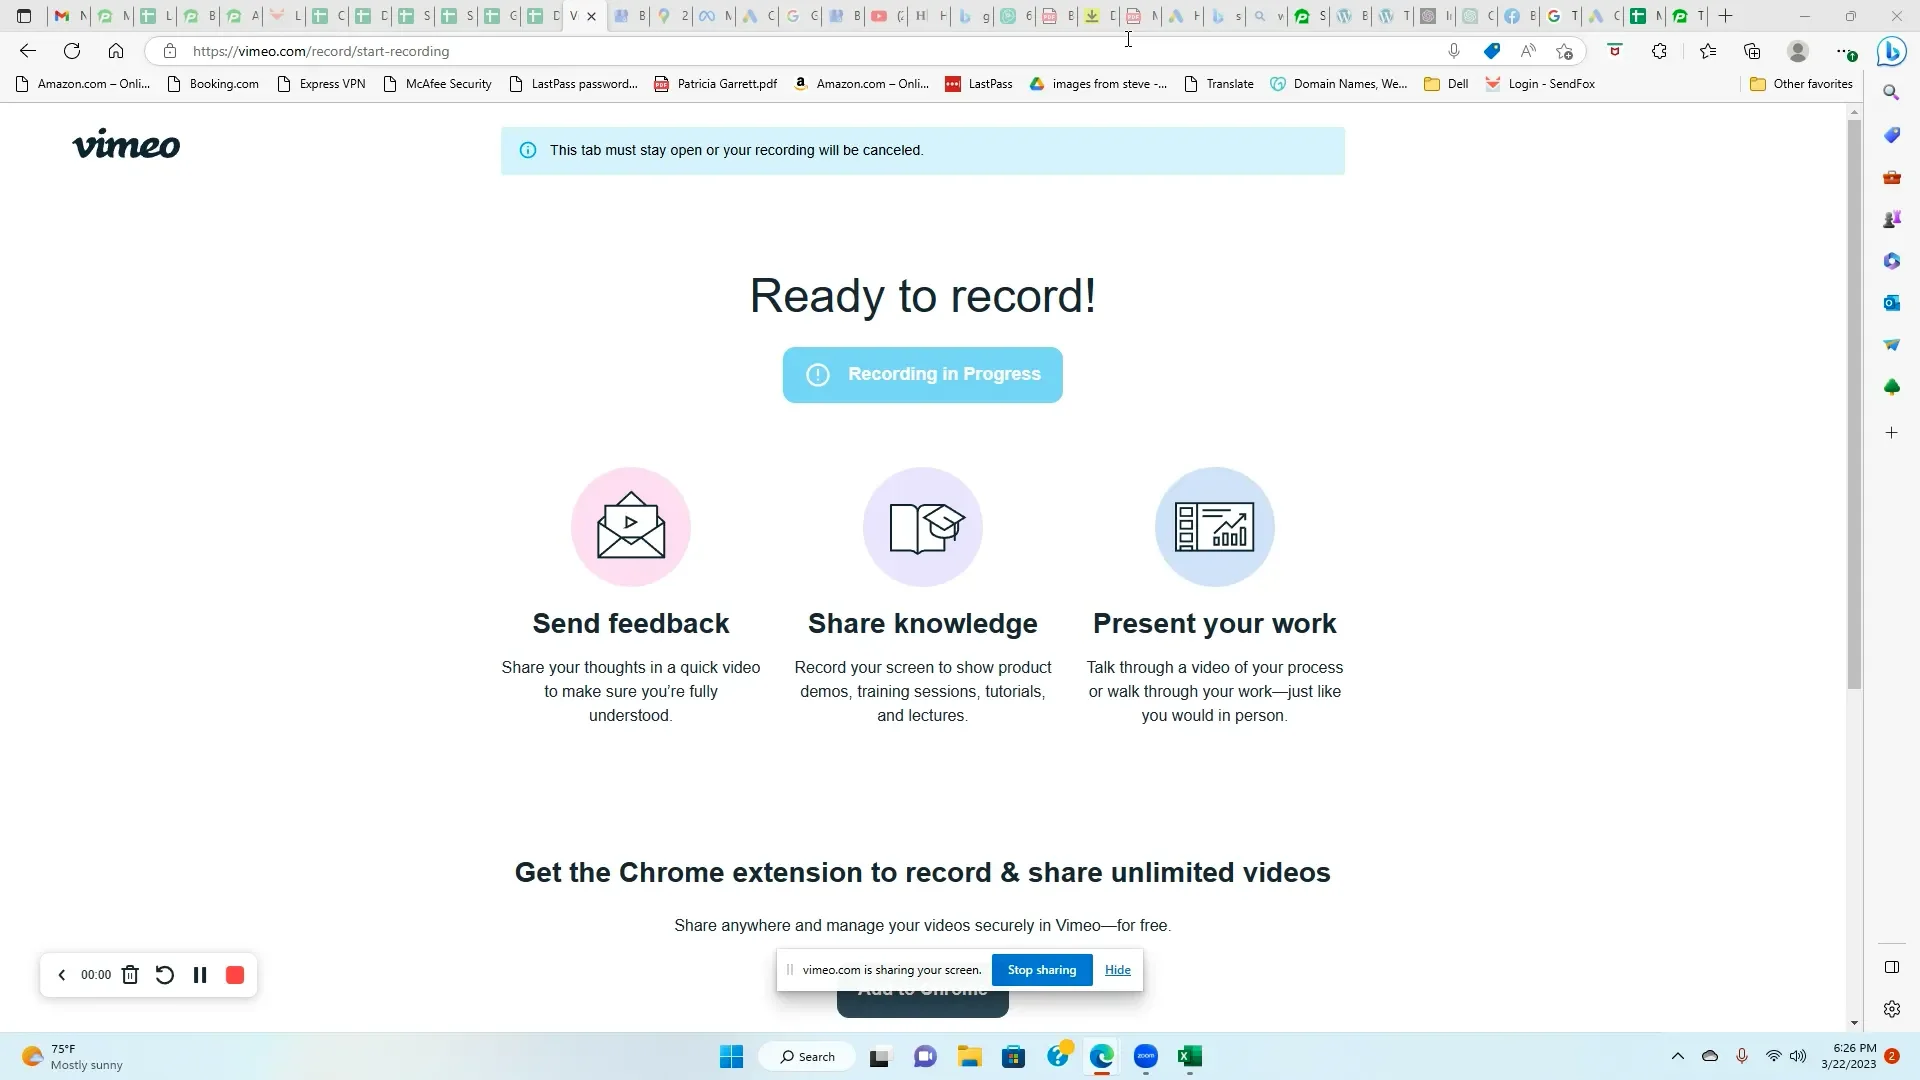Open the shopping price tag icon

pos(1492,51)
